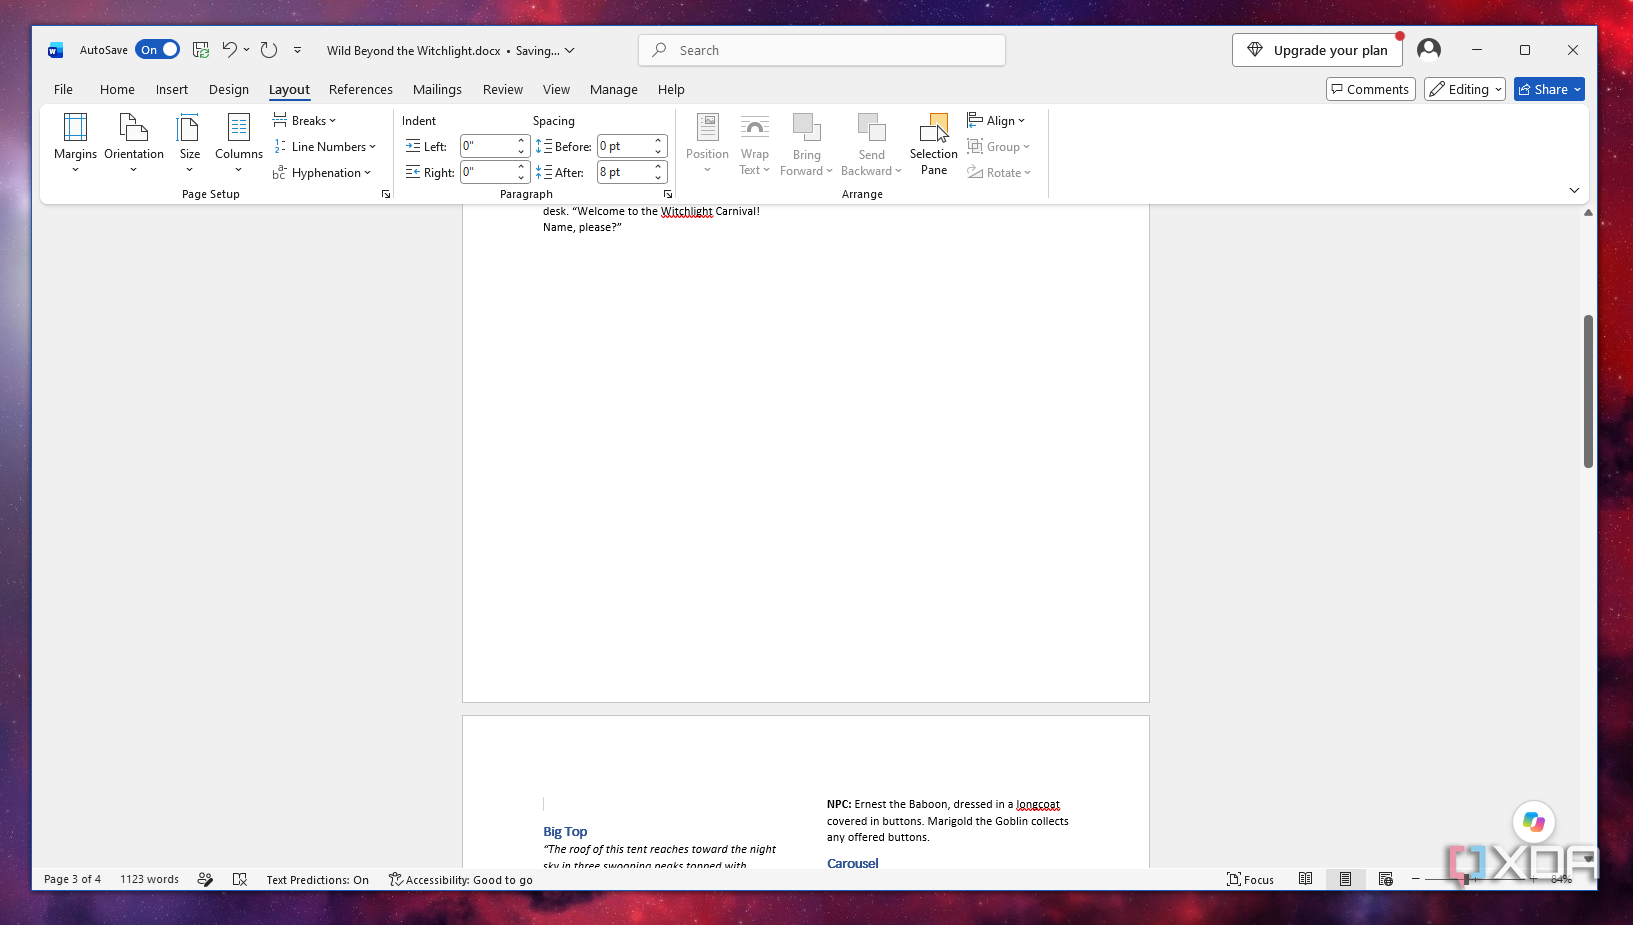Click Text Predictions: On status
The width and height of the screenshot is (1633, 925).
317,880
